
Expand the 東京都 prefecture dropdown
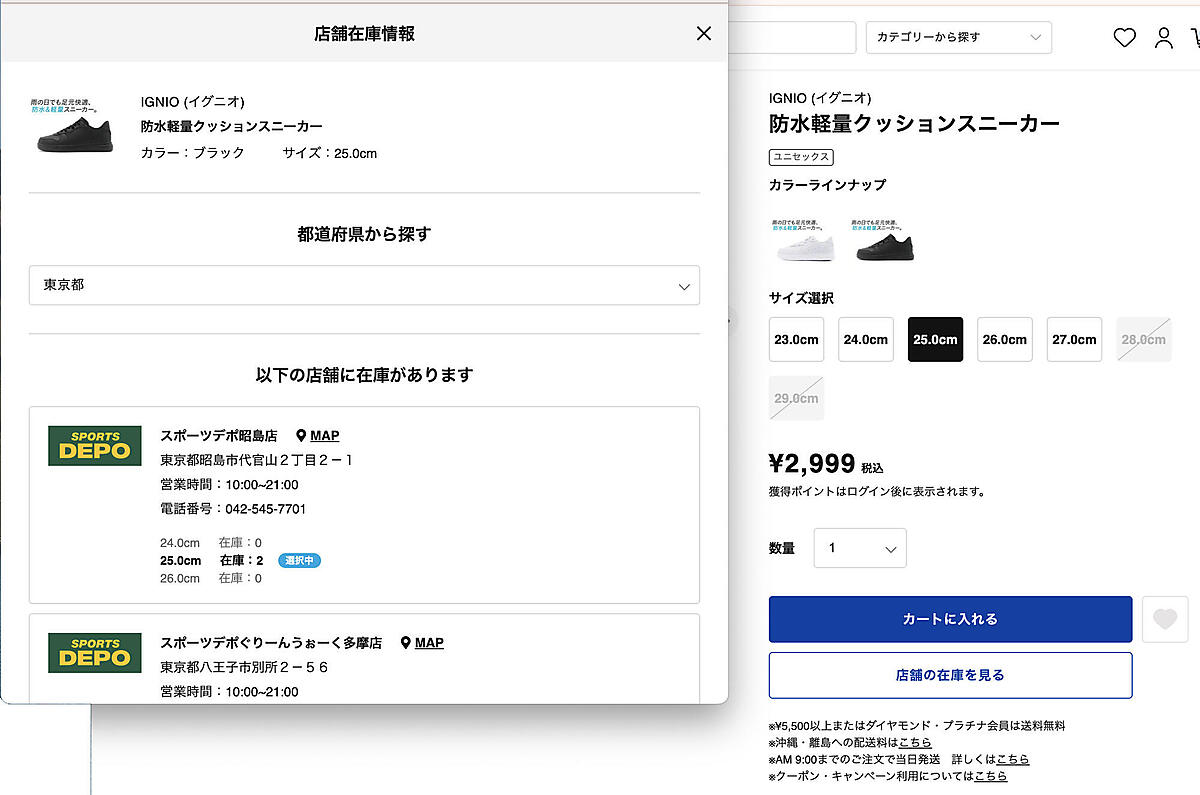[364, 285]
